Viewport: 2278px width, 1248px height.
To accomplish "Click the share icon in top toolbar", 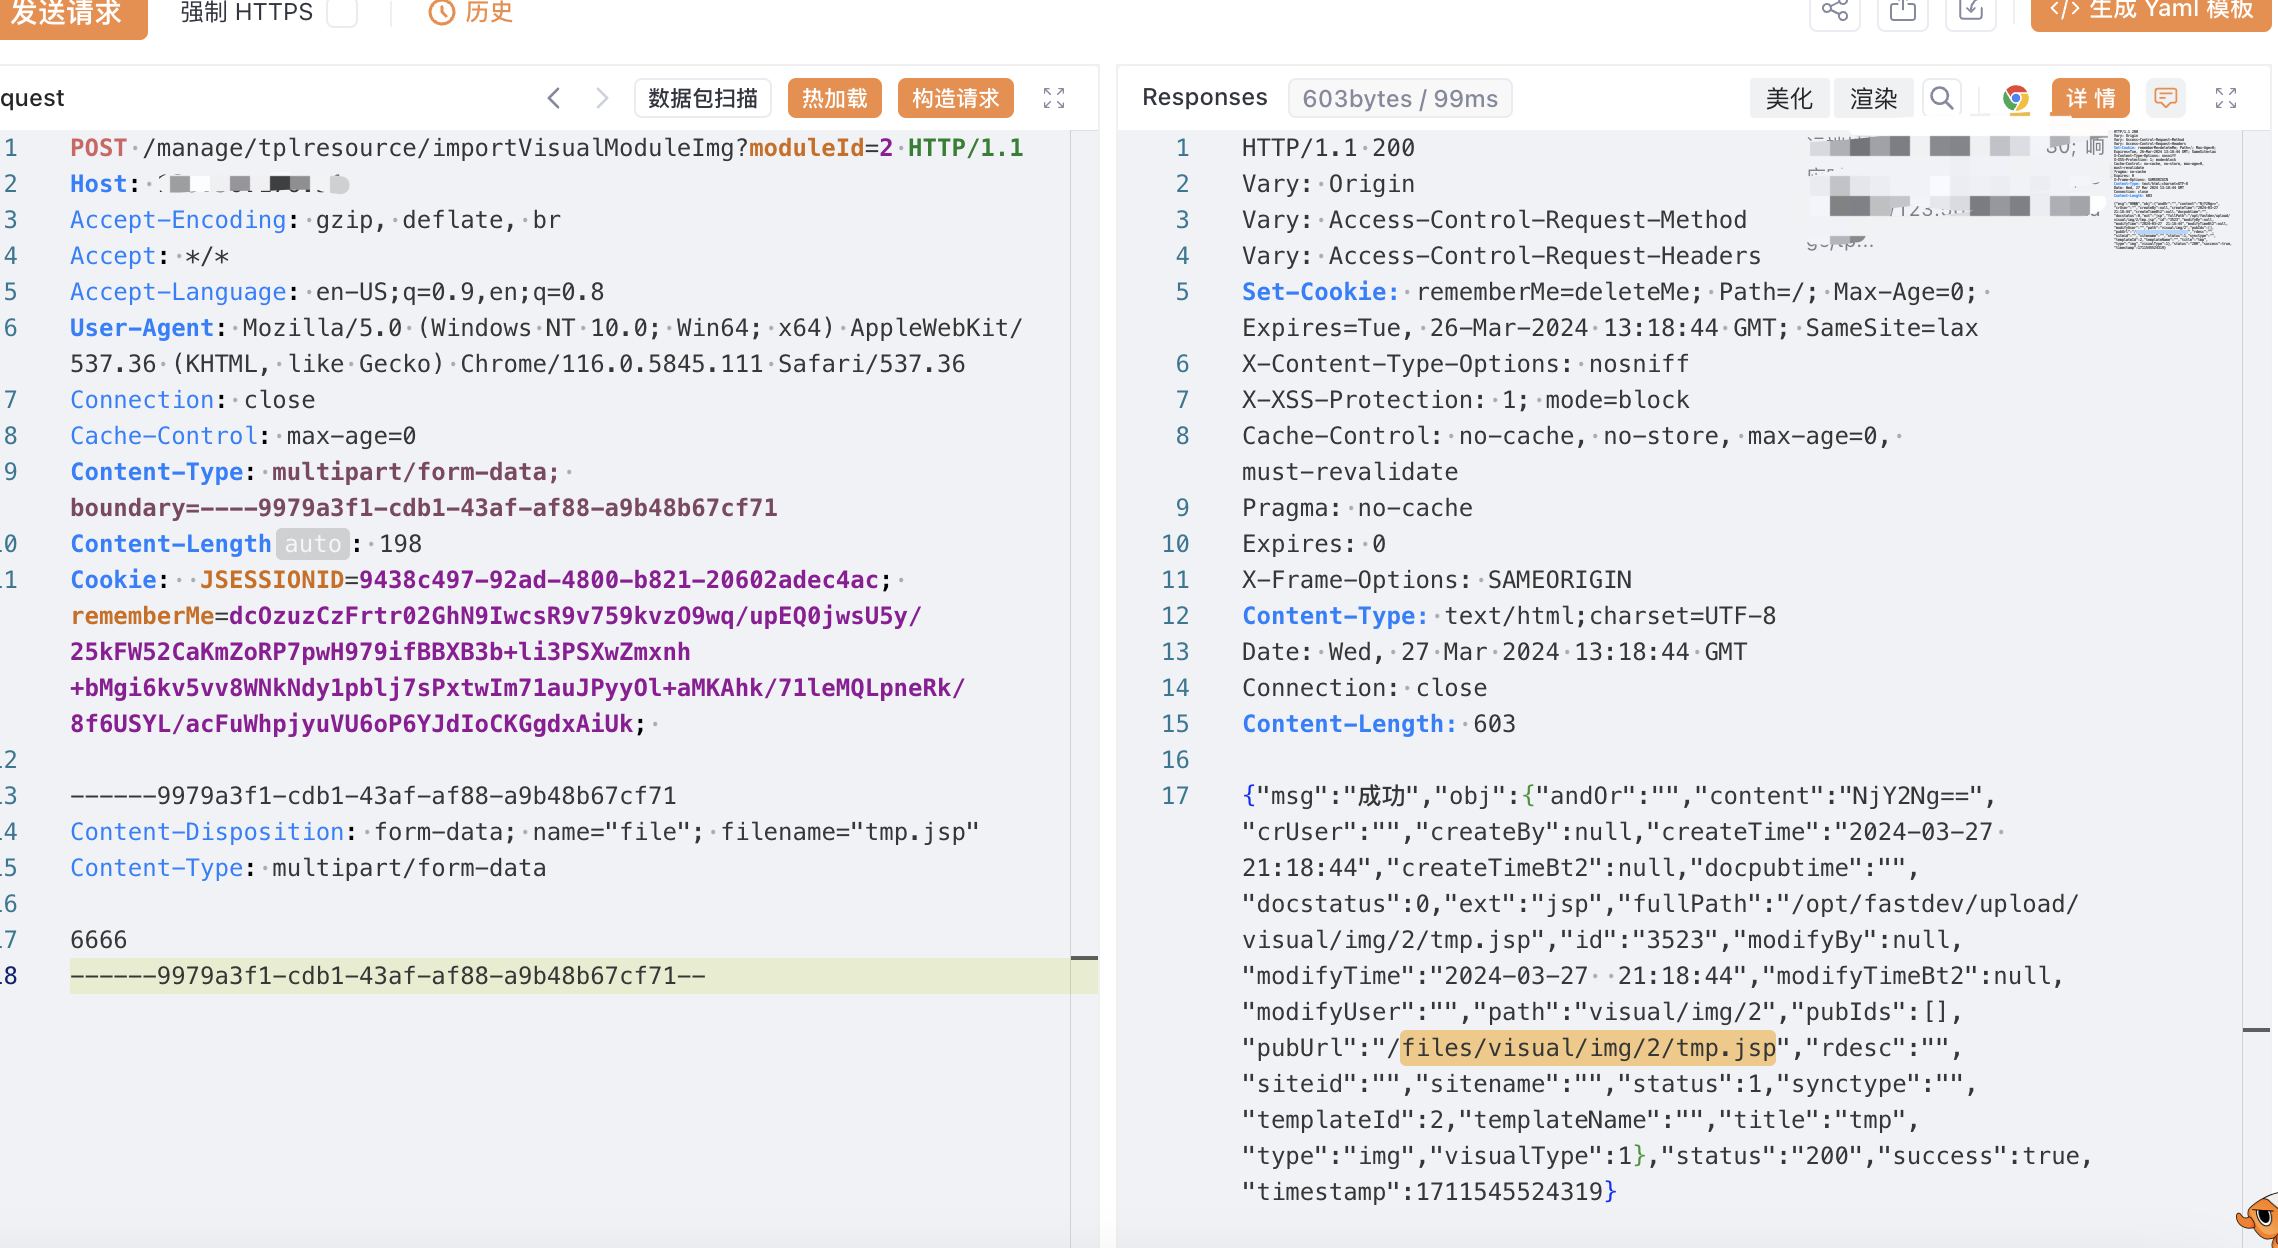I will pyautogui.click(x=1835, y=12).
